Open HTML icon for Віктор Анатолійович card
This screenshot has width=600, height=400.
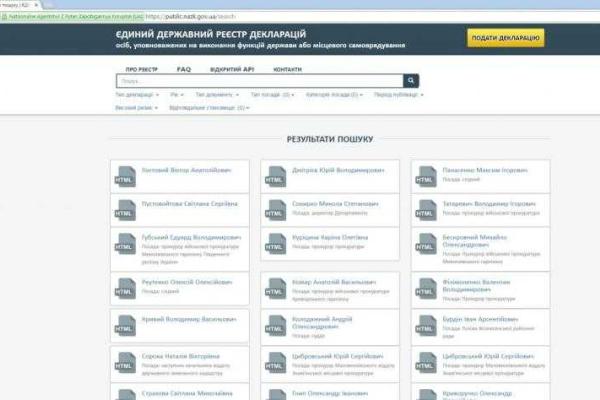pyautogui.click(x=125, y=176)
